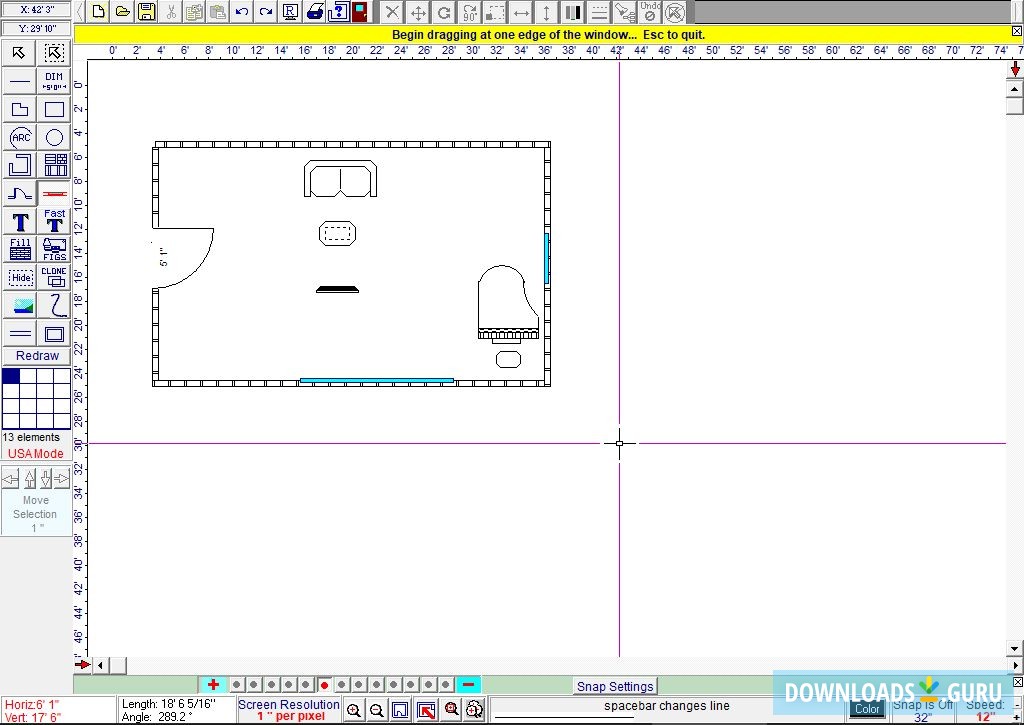Open Snap Settings
The height and width of the screenshot is (725, 1024).
(x=615, y=686)
